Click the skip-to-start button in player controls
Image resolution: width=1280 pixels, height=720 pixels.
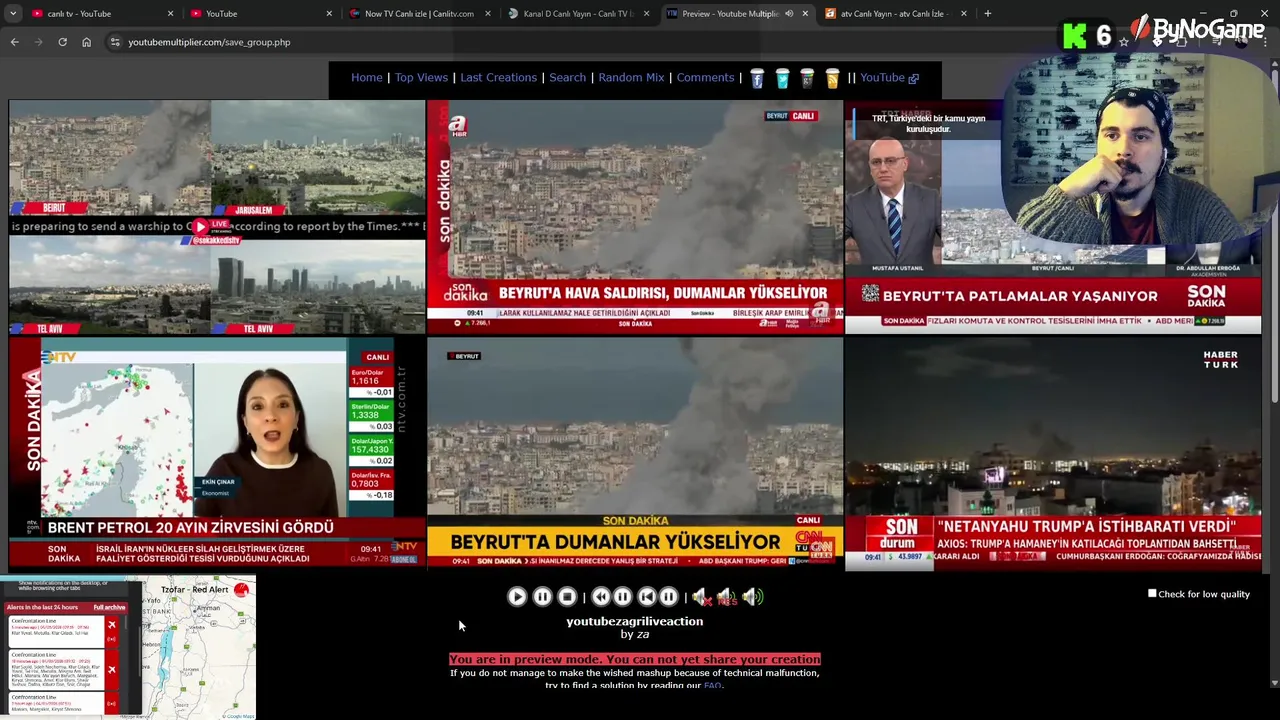tap(647, 597)
